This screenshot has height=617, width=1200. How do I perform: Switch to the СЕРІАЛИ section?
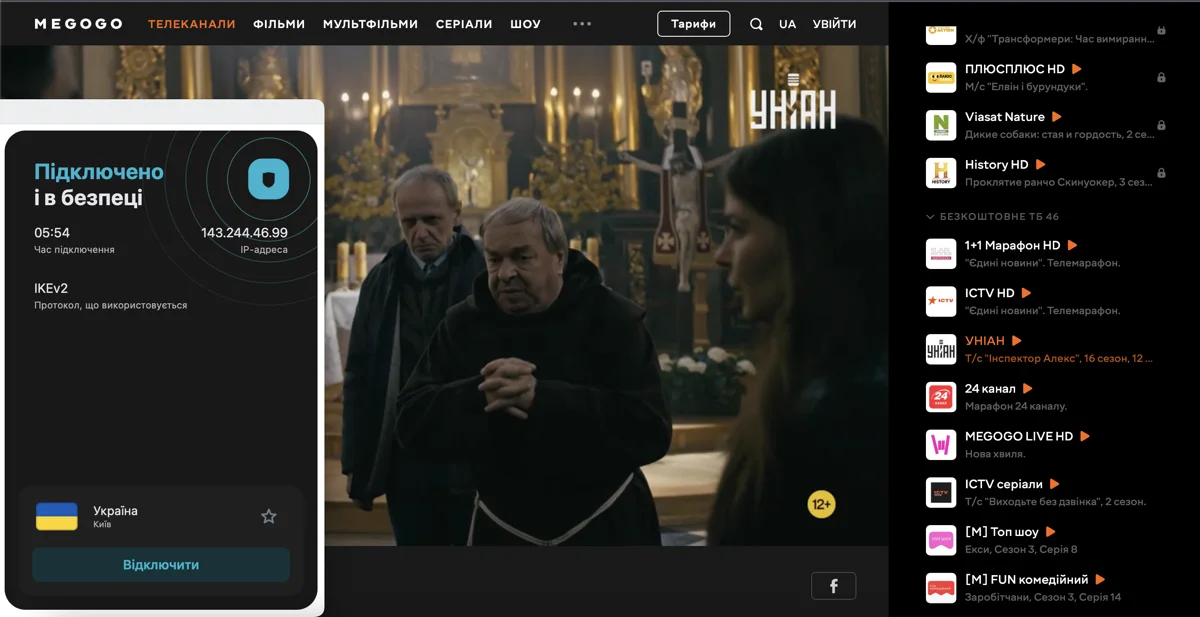[x=464, y=24]
